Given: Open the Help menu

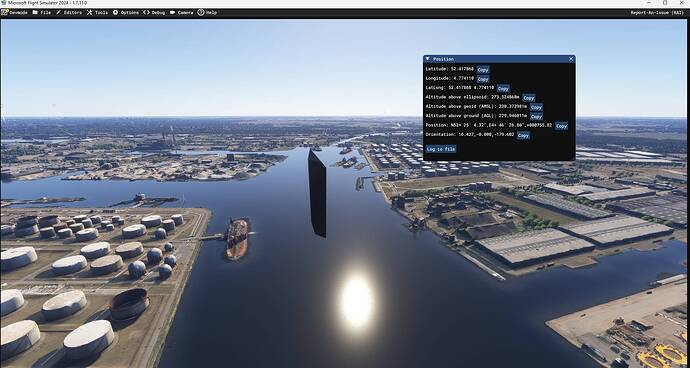Looking at the screenshot, I should click(207, 12).
